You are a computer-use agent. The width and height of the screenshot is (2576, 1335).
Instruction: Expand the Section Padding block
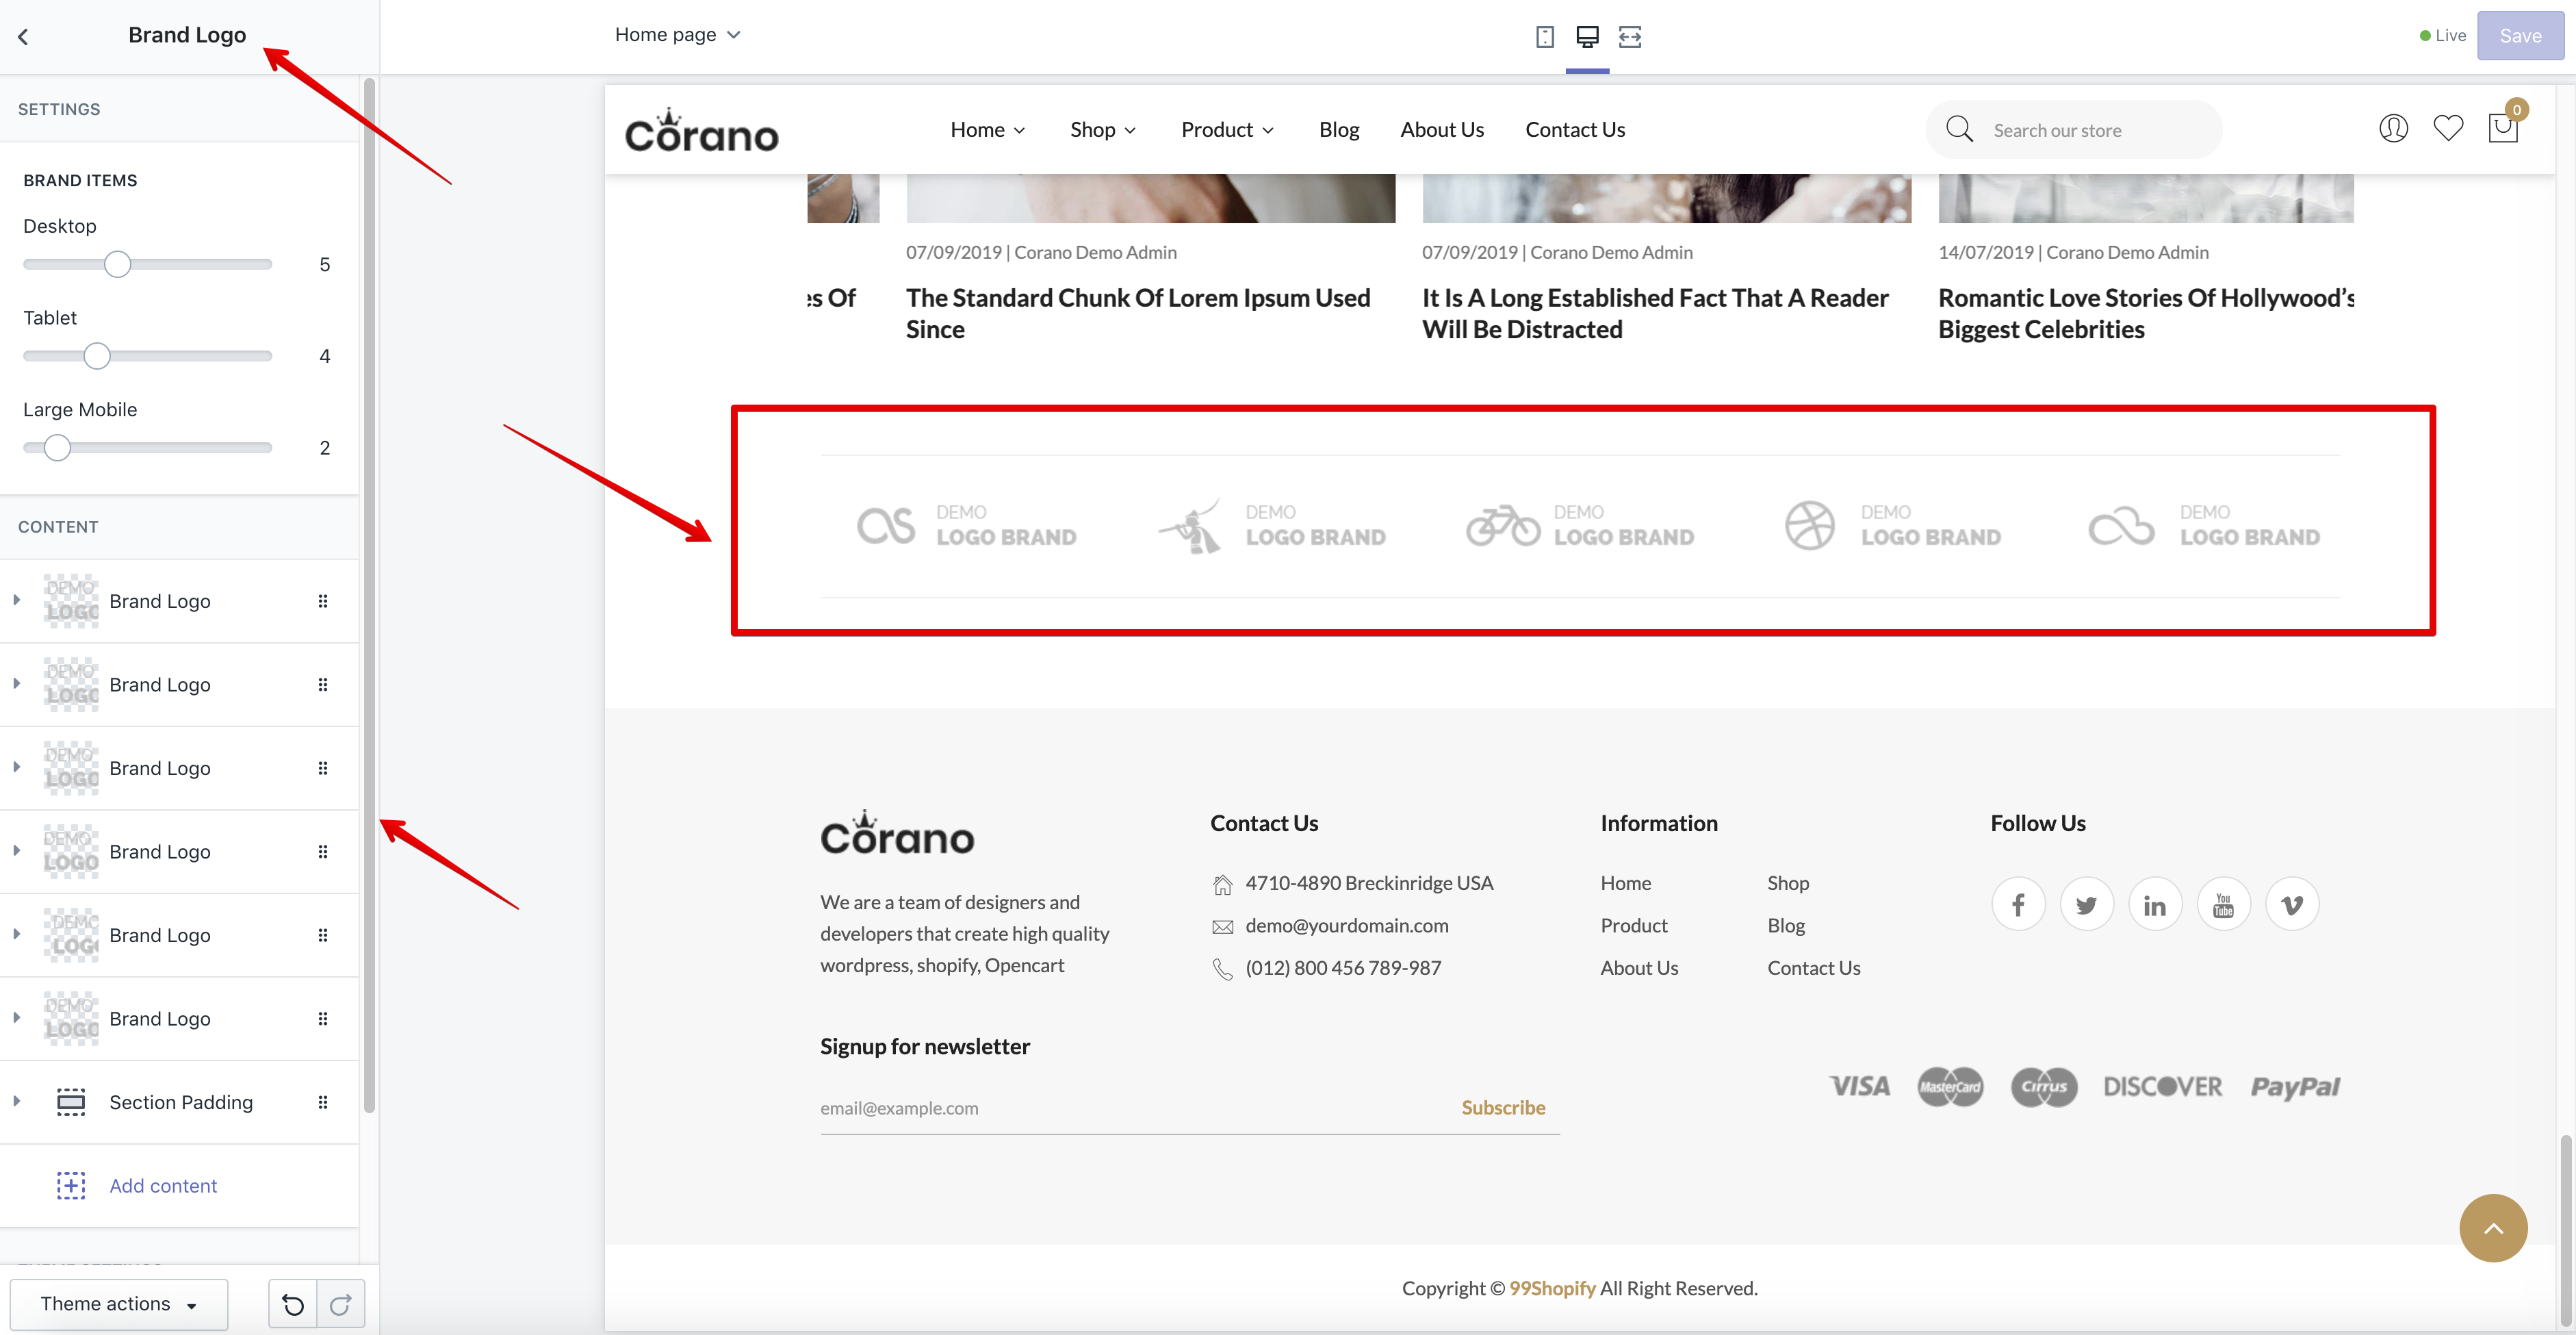[x=17, y=1101]
